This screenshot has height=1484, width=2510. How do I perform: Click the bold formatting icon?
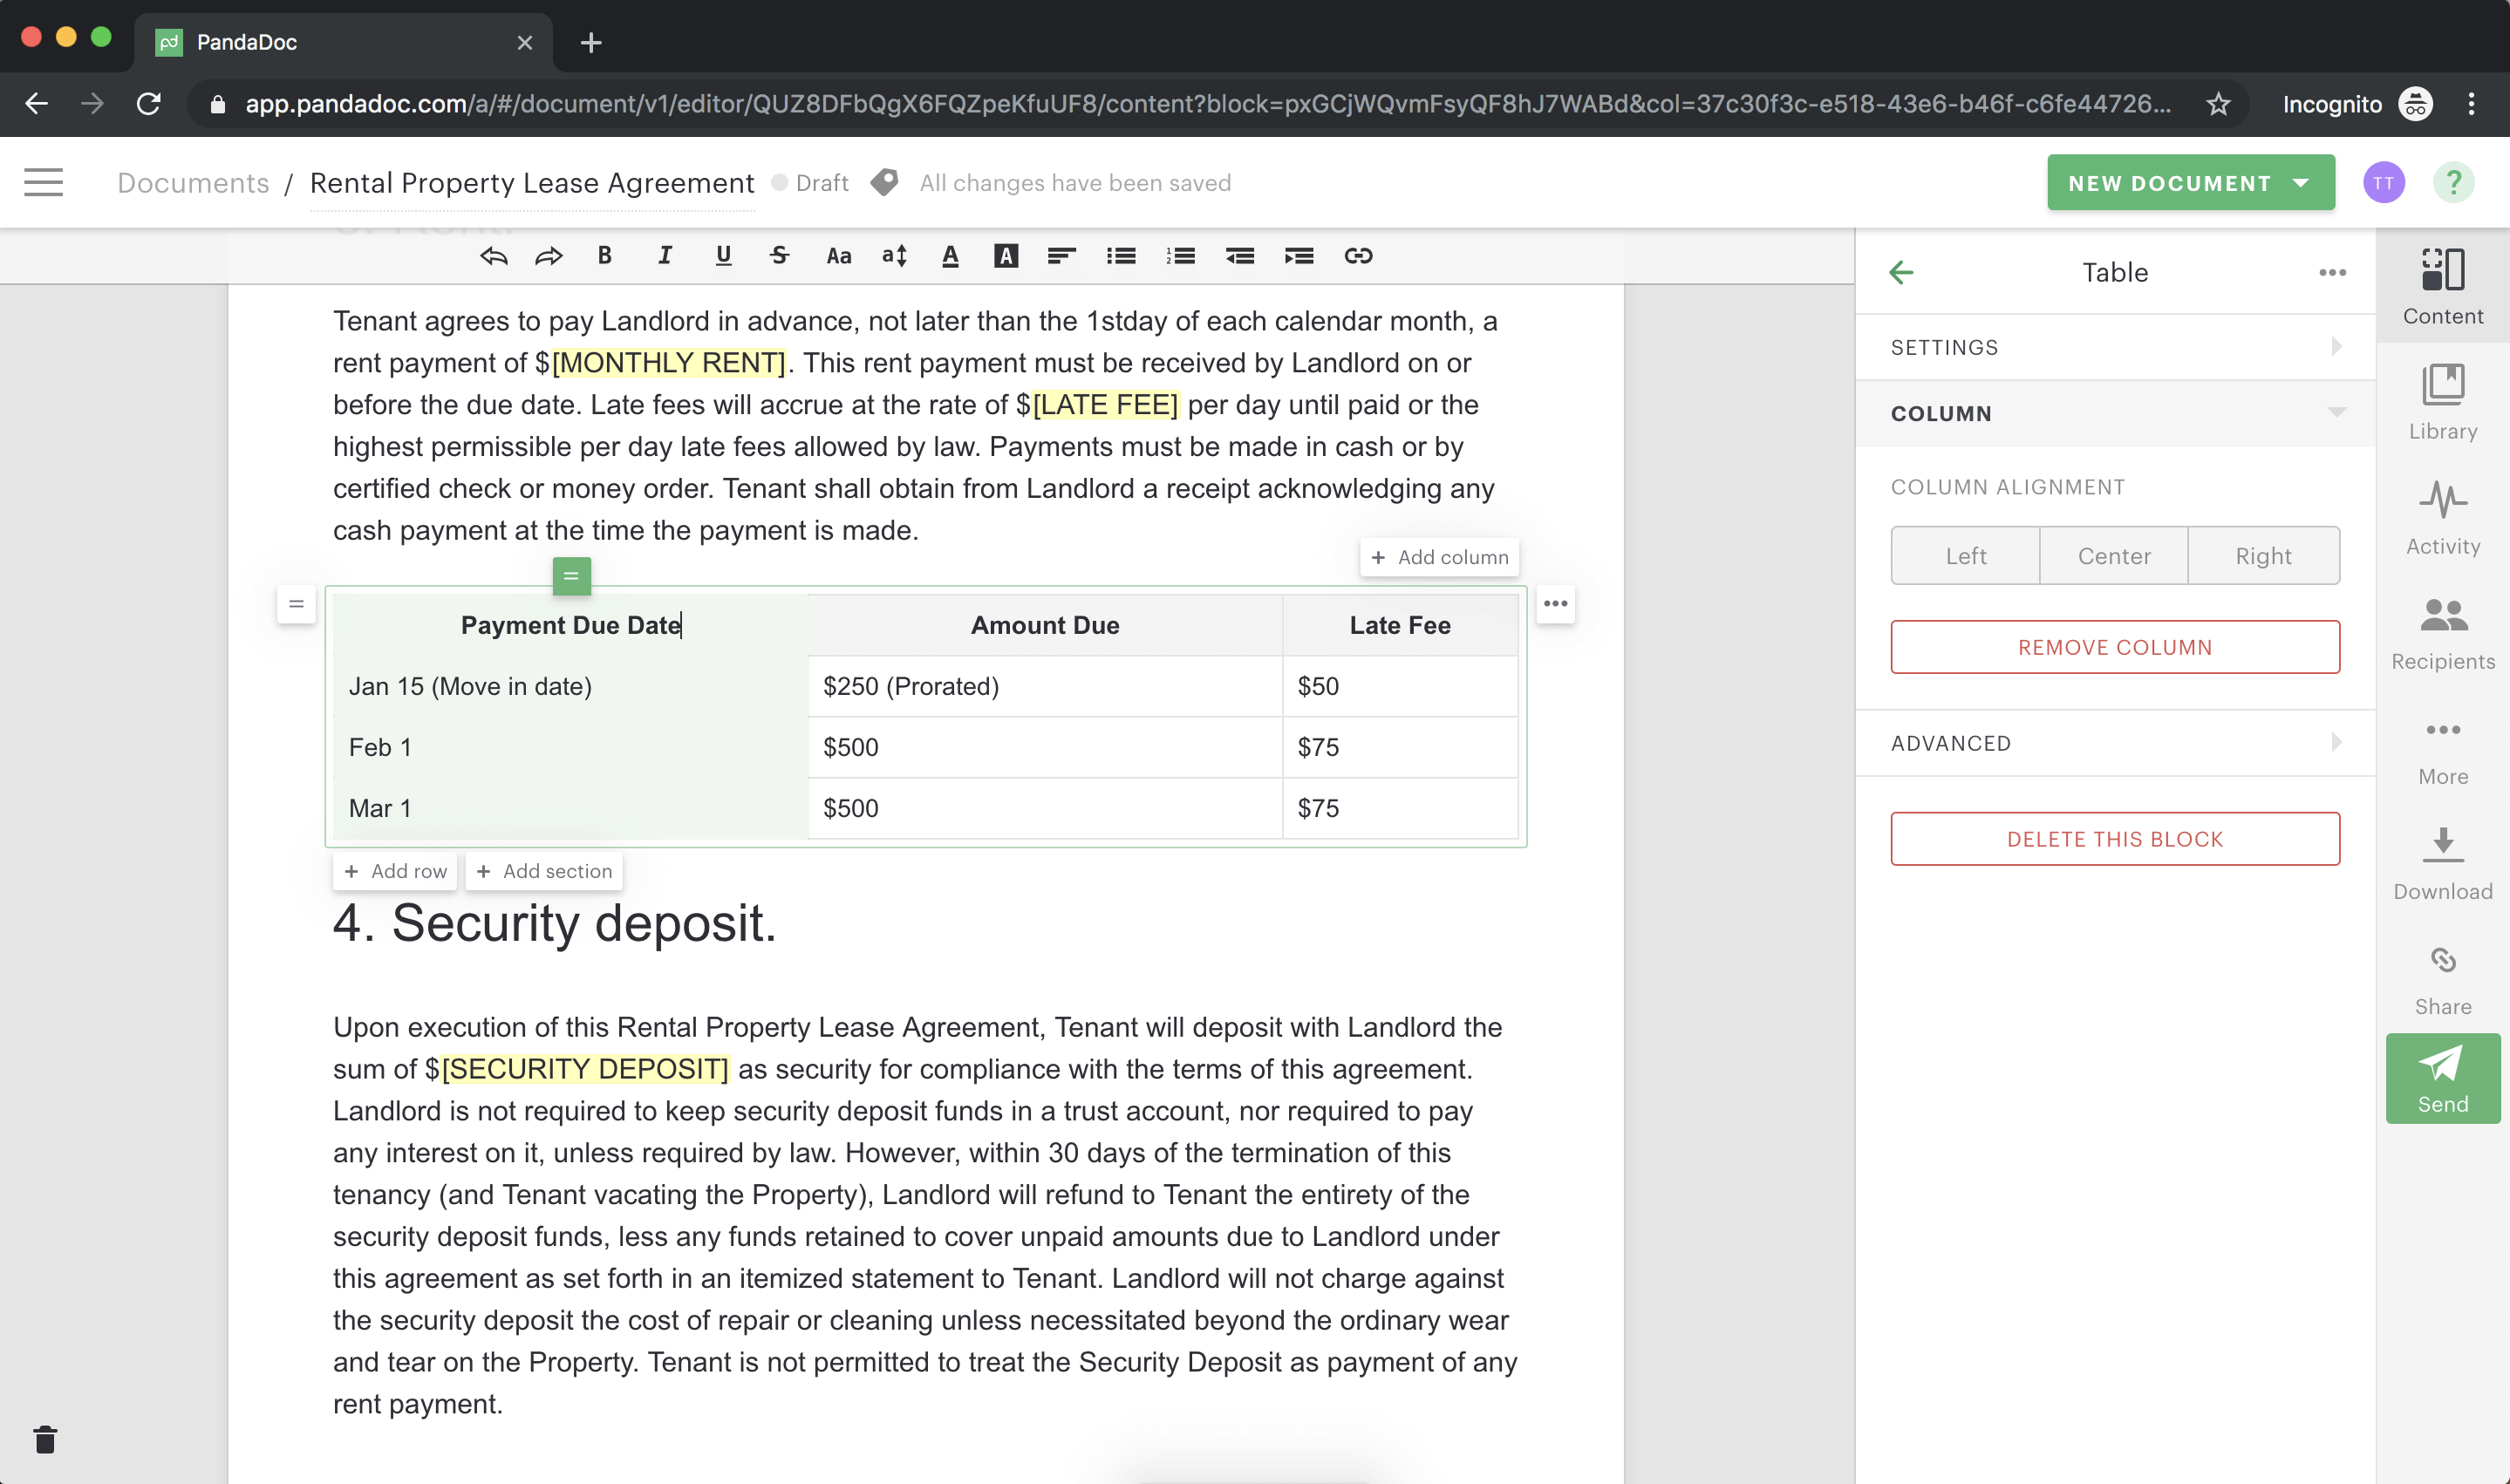click(x=604, y=255)
